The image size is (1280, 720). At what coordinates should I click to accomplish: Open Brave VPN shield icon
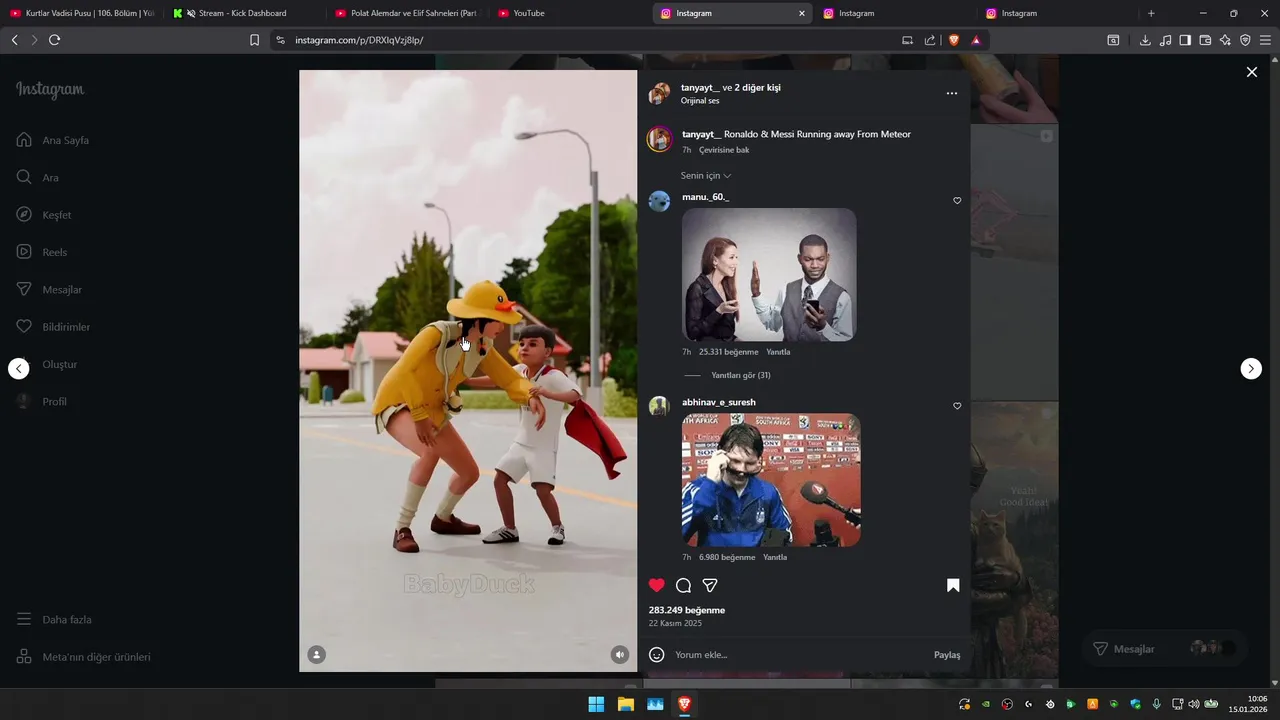tap(1245, 40)
